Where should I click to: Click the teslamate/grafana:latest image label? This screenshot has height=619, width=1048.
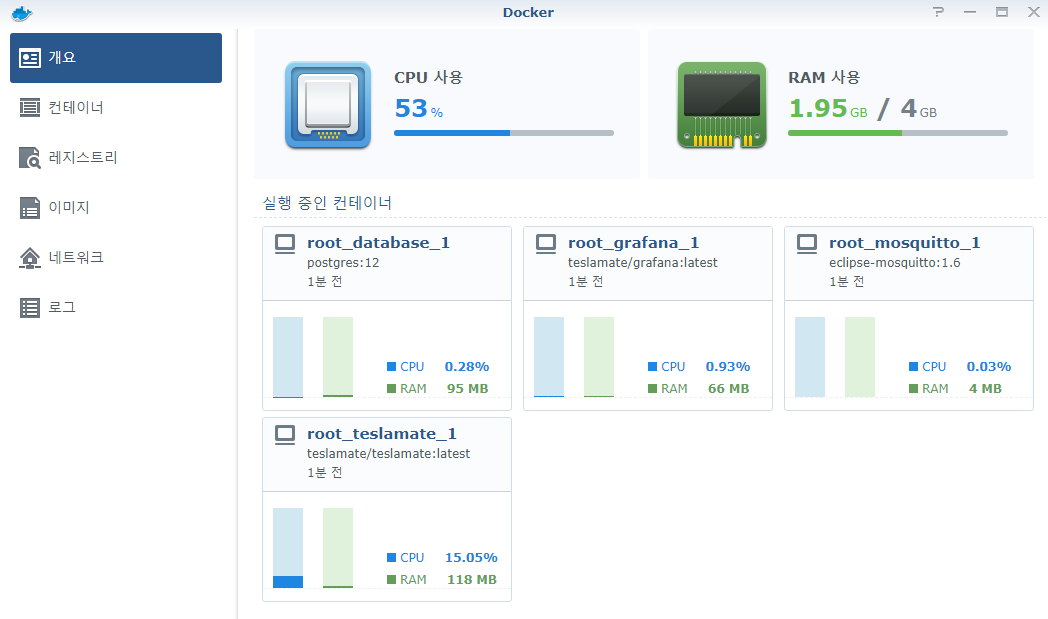coord(643,263)
